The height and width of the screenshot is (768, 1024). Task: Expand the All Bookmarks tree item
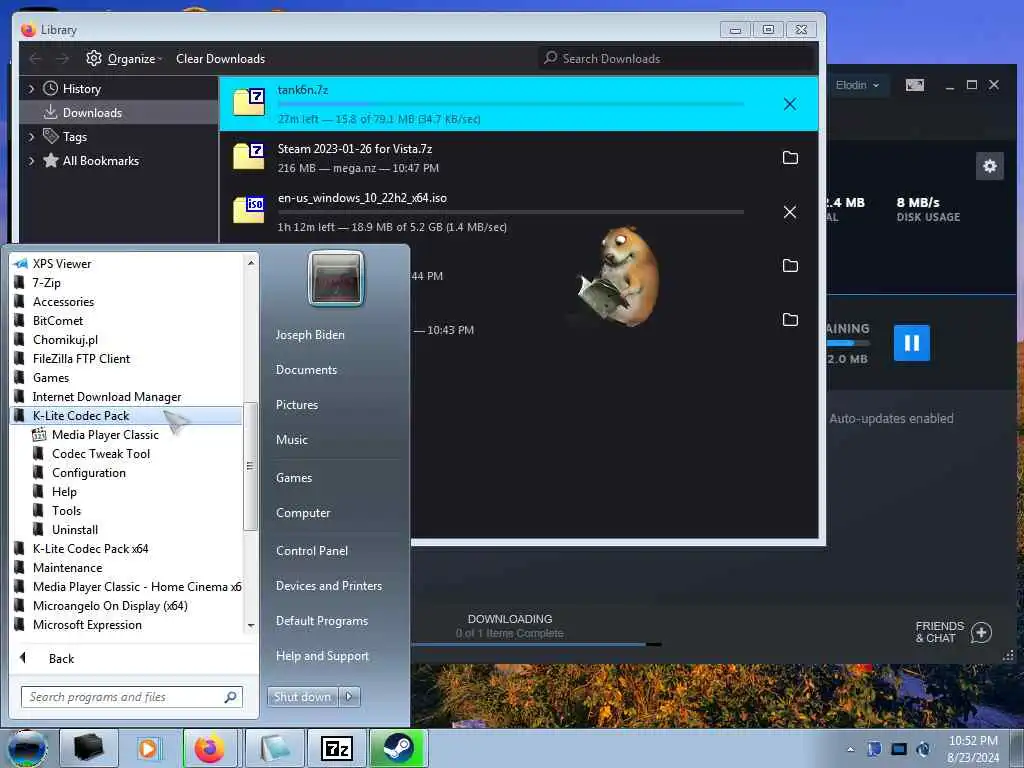pos(31,161)
